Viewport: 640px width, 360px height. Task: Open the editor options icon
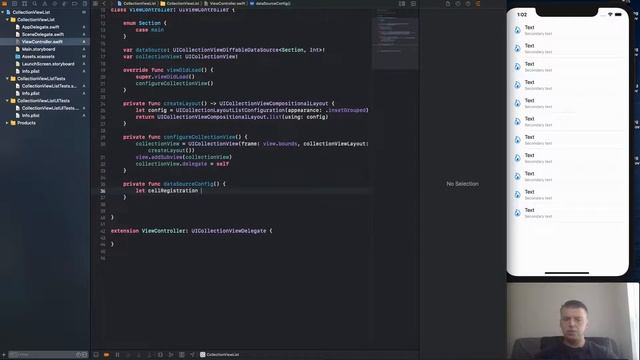coord(402,4)
